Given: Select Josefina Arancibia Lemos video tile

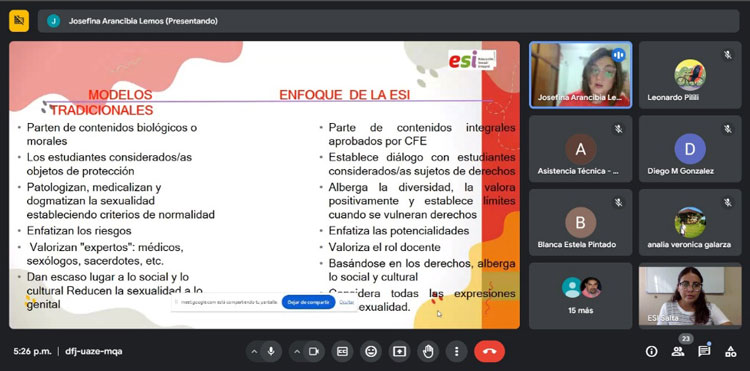Looking at the screenshot, I should (x=581, y=75).
